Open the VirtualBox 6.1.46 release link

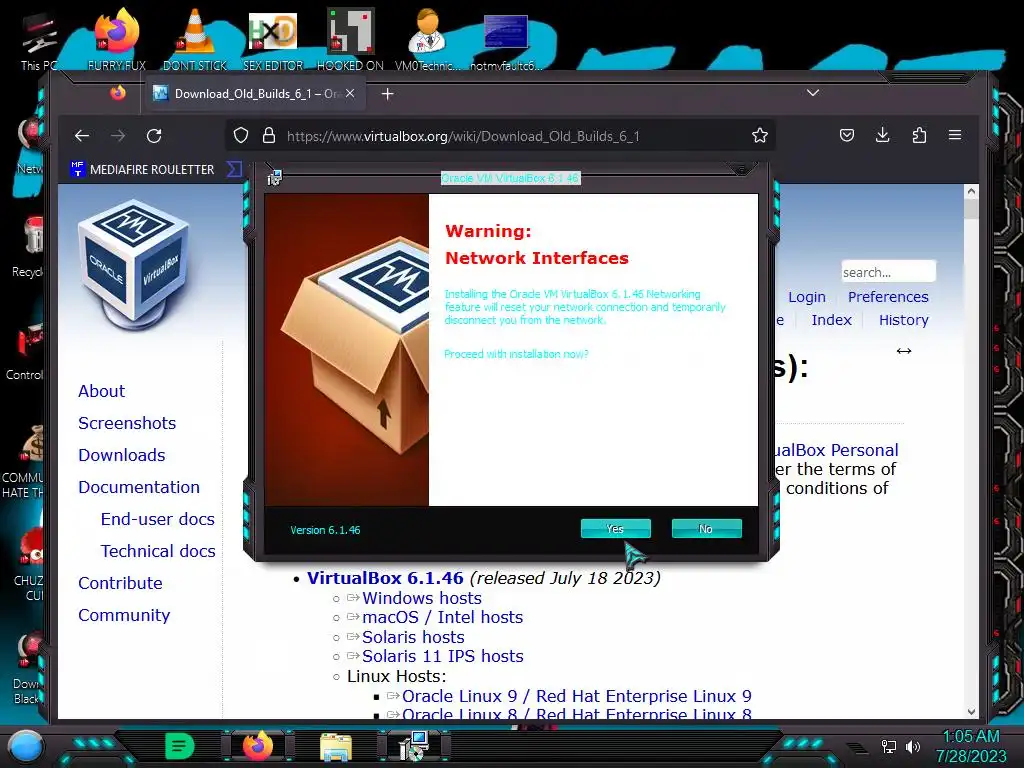pyautogui.click(x=385, y=578)
